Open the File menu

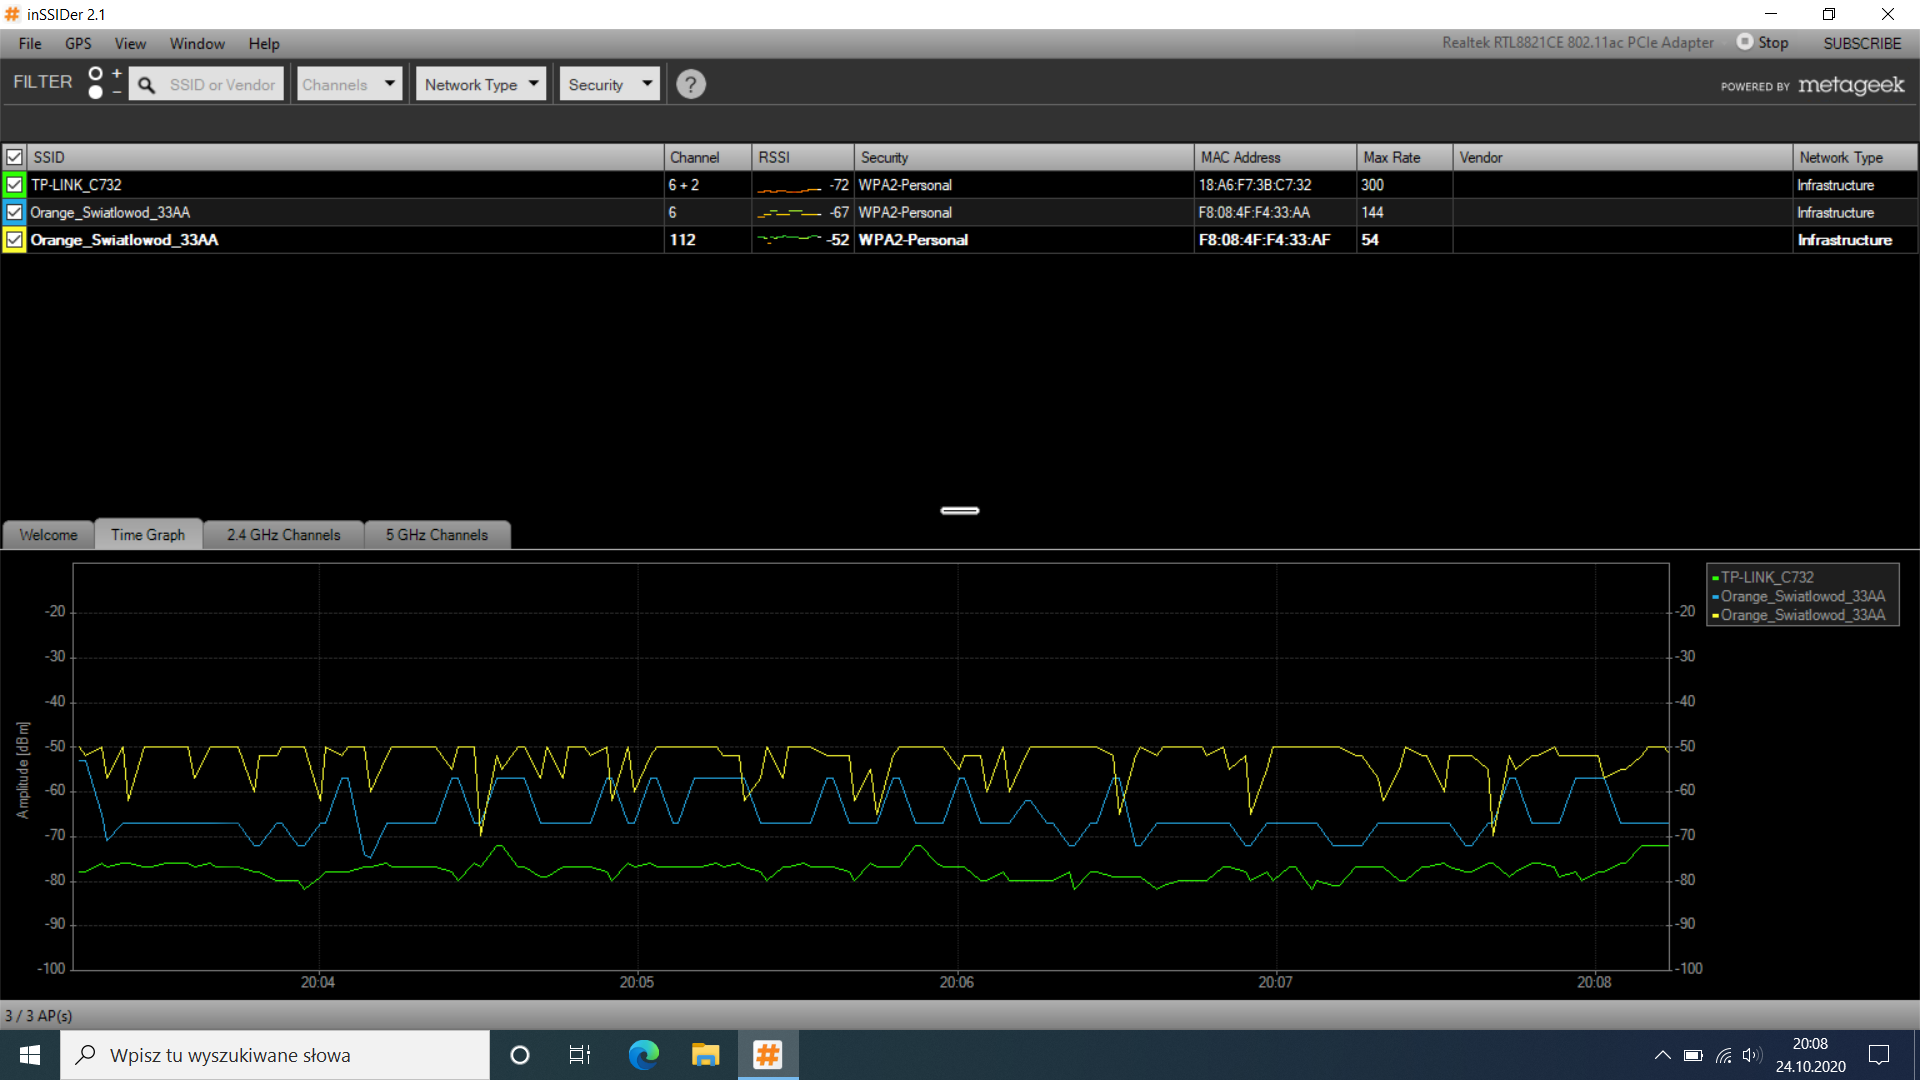tap(30, 43)
